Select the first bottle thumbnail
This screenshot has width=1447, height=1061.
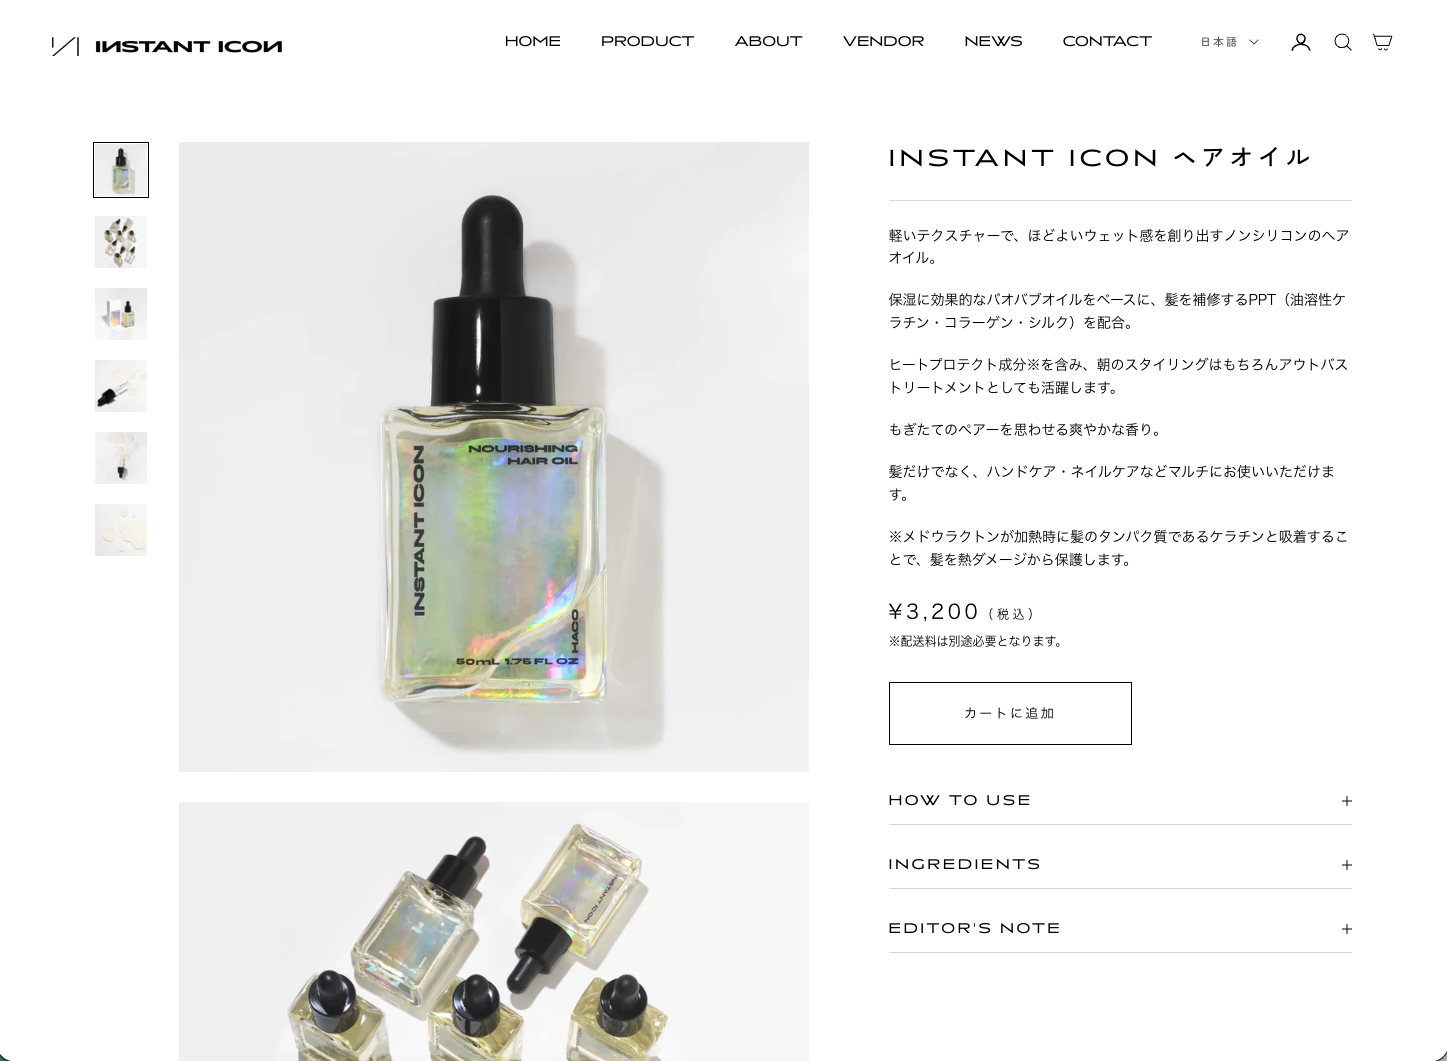pos(121,170)
